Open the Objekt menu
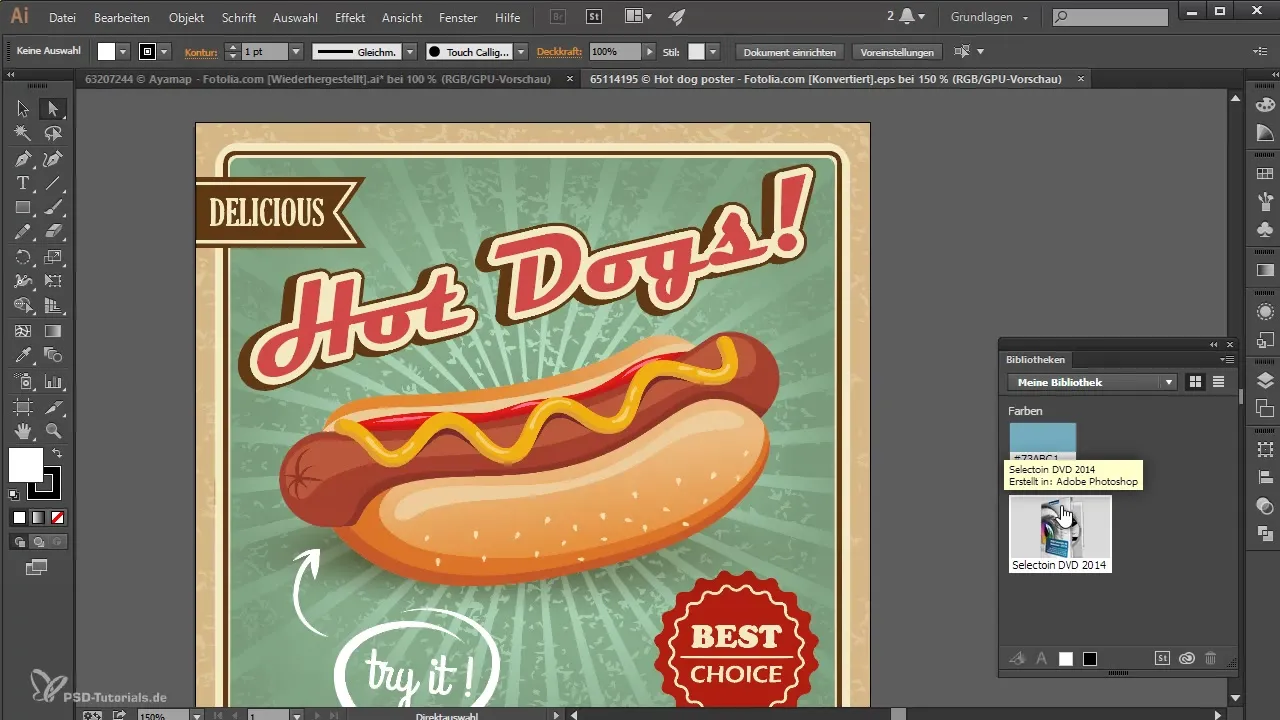The image size is (1280, 720). click(186, 18)
